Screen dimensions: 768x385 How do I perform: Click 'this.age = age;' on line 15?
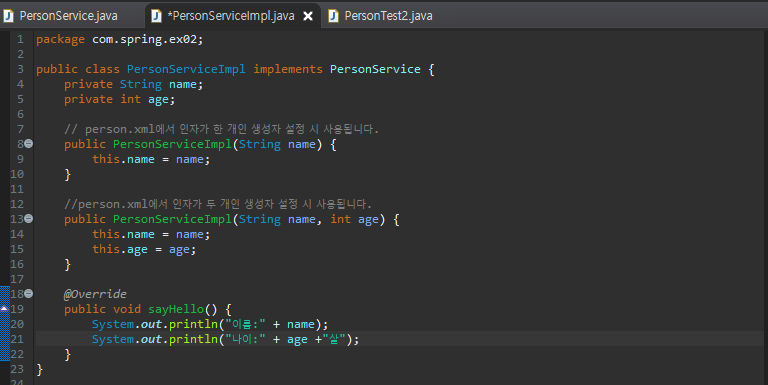[144, 249]
